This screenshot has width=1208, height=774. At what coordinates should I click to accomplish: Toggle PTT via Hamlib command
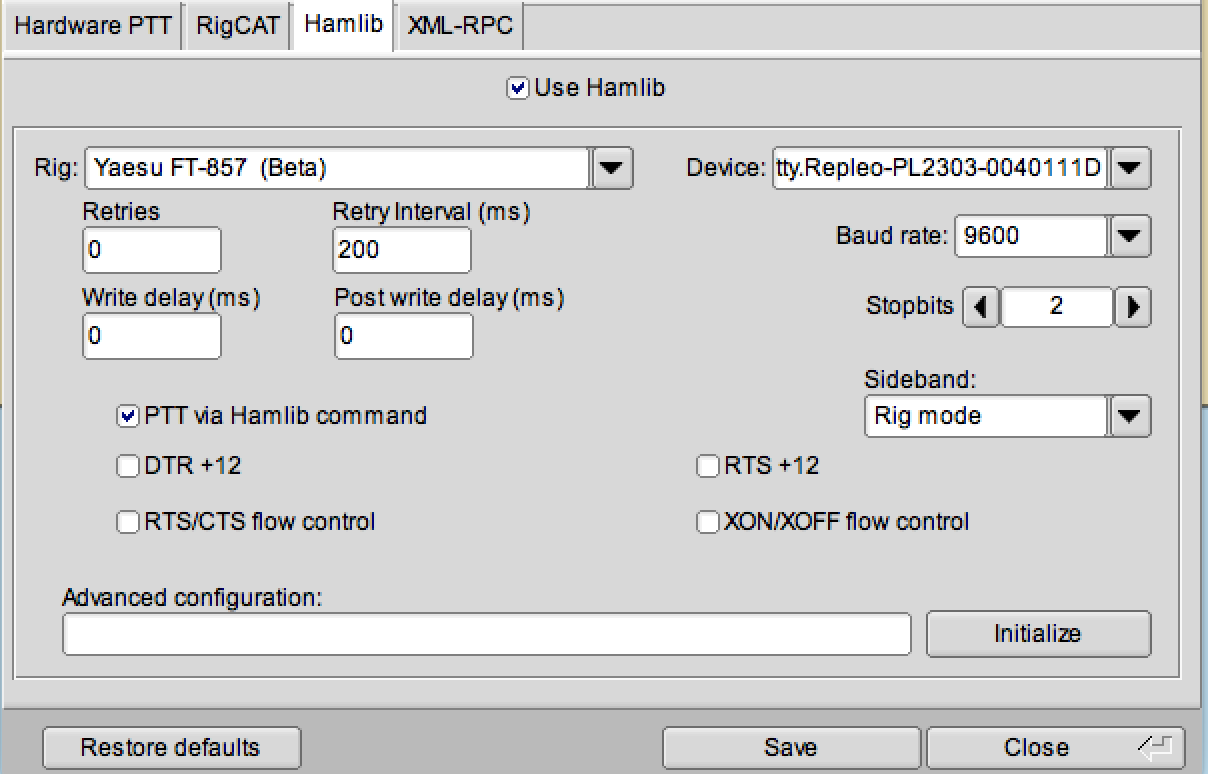tap(127, 415)
